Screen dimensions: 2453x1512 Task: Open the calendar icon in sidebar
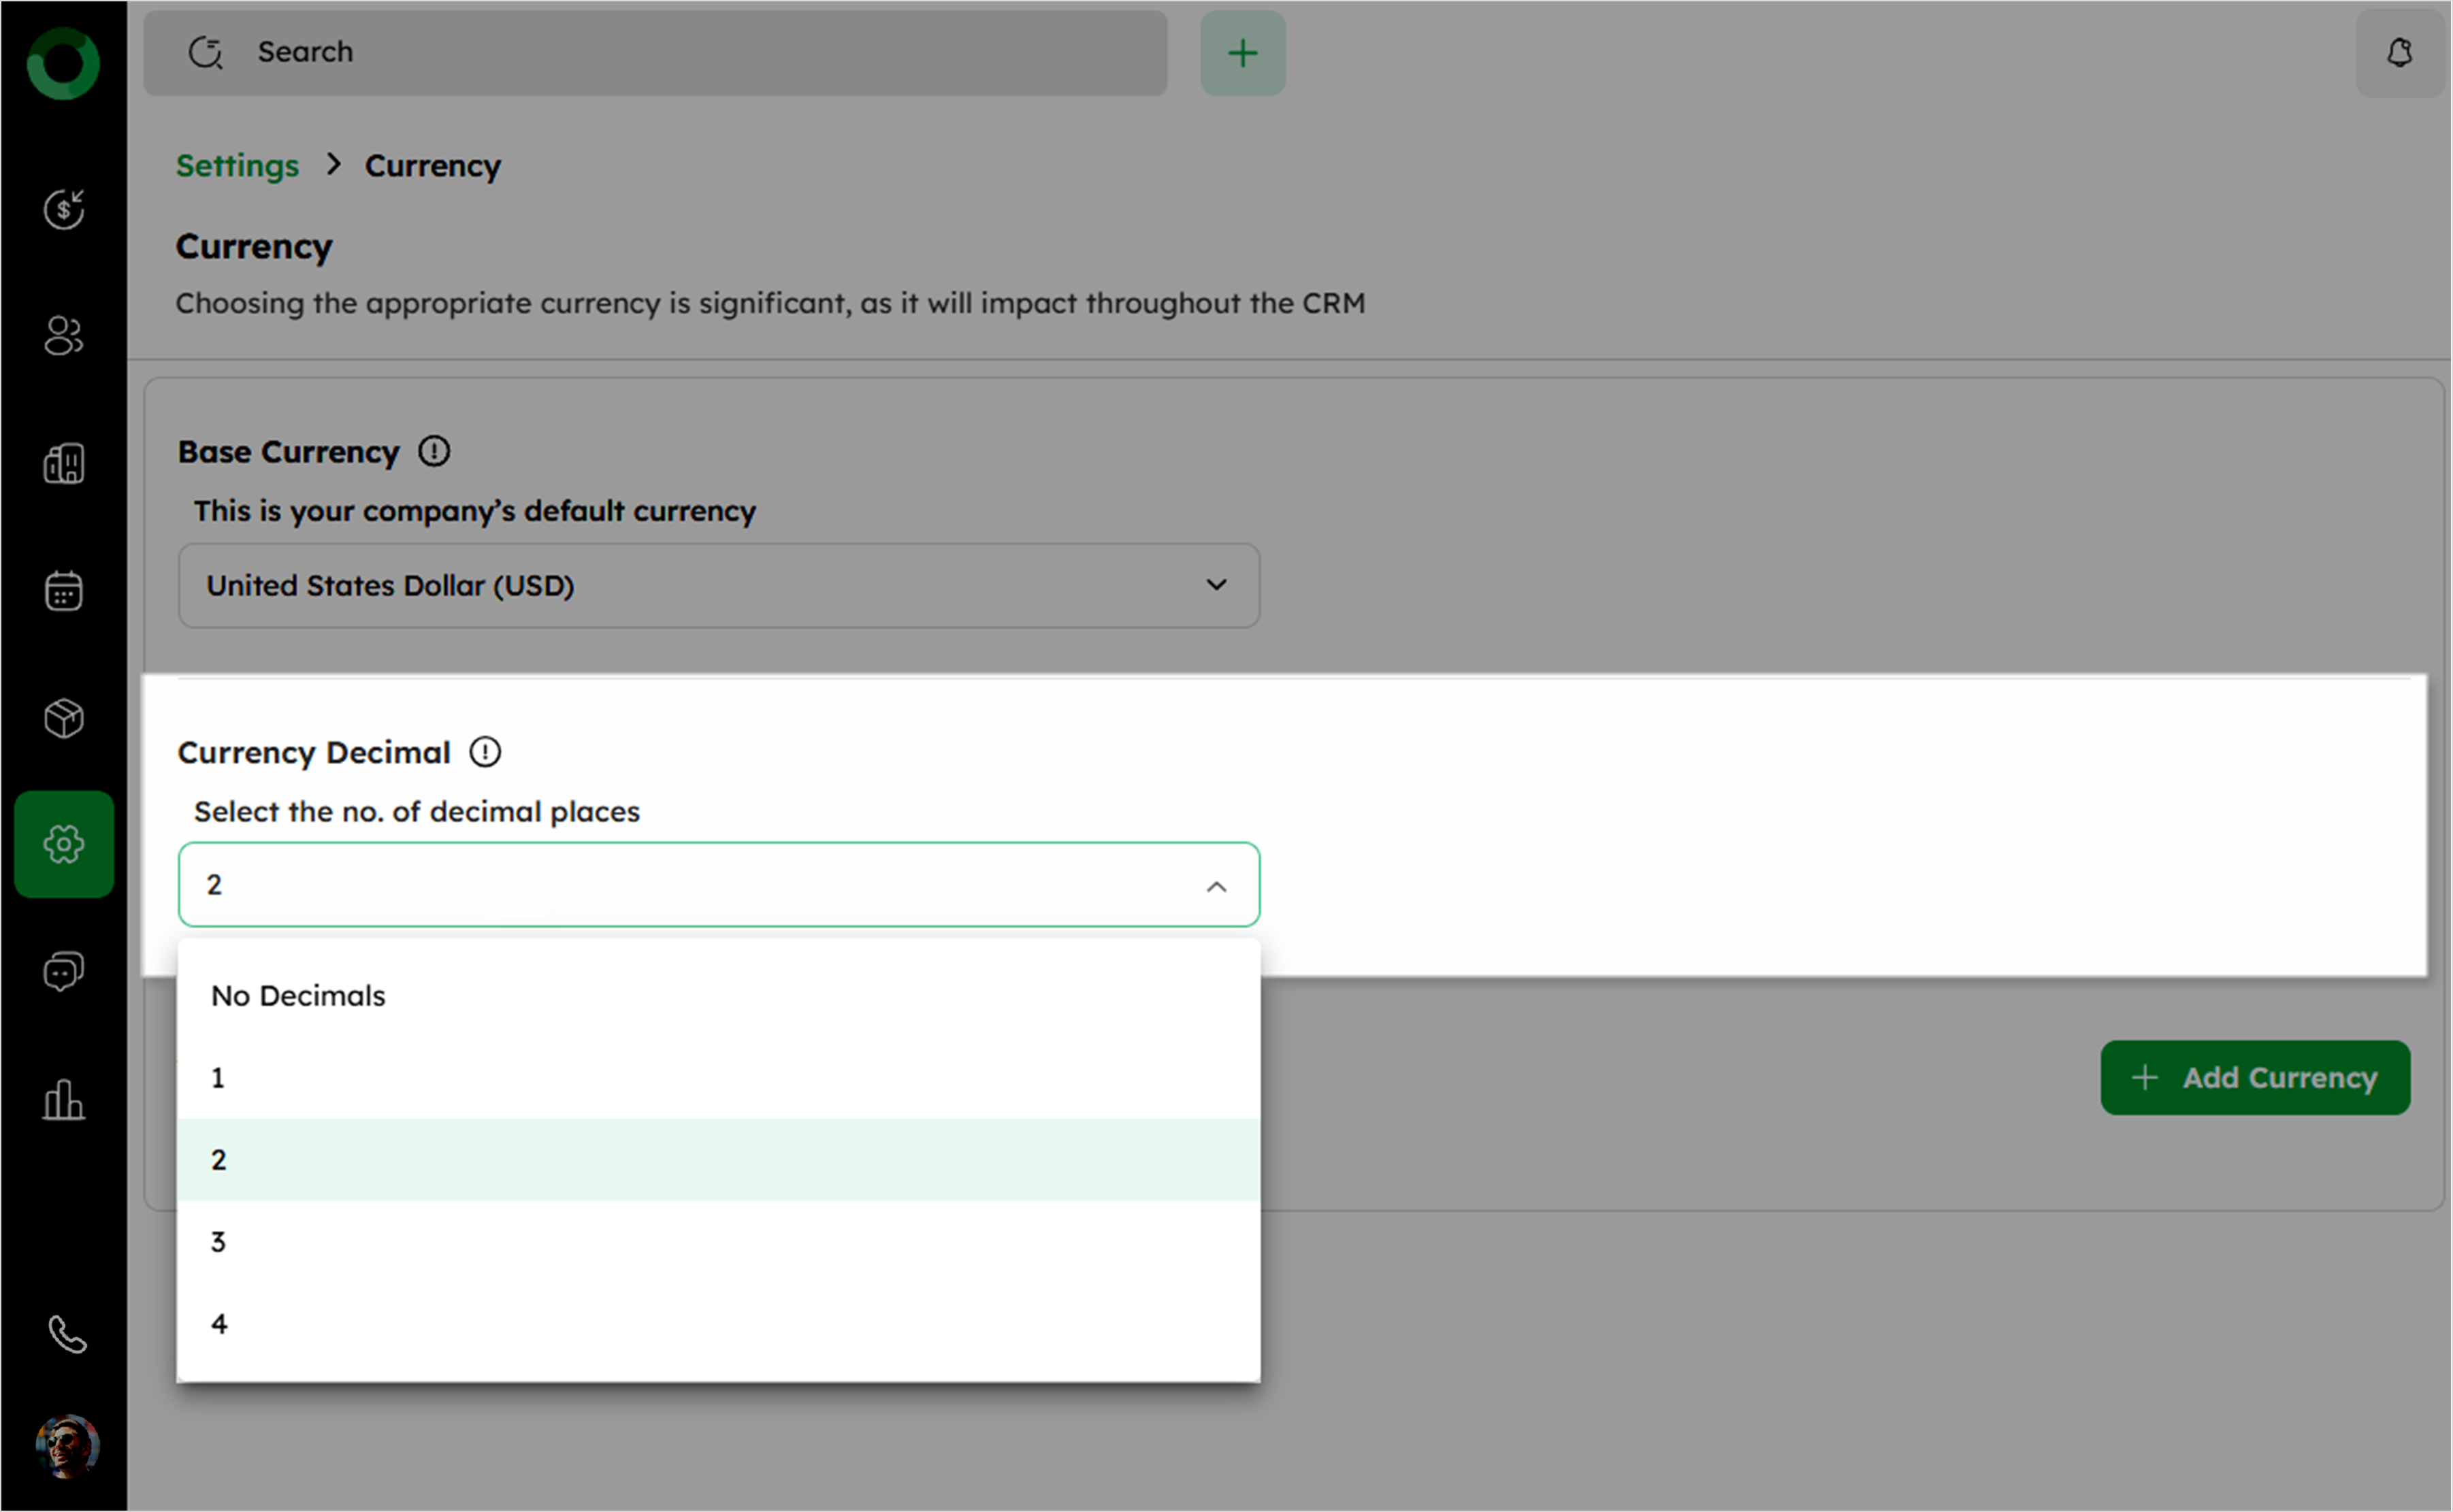(64, 590)
